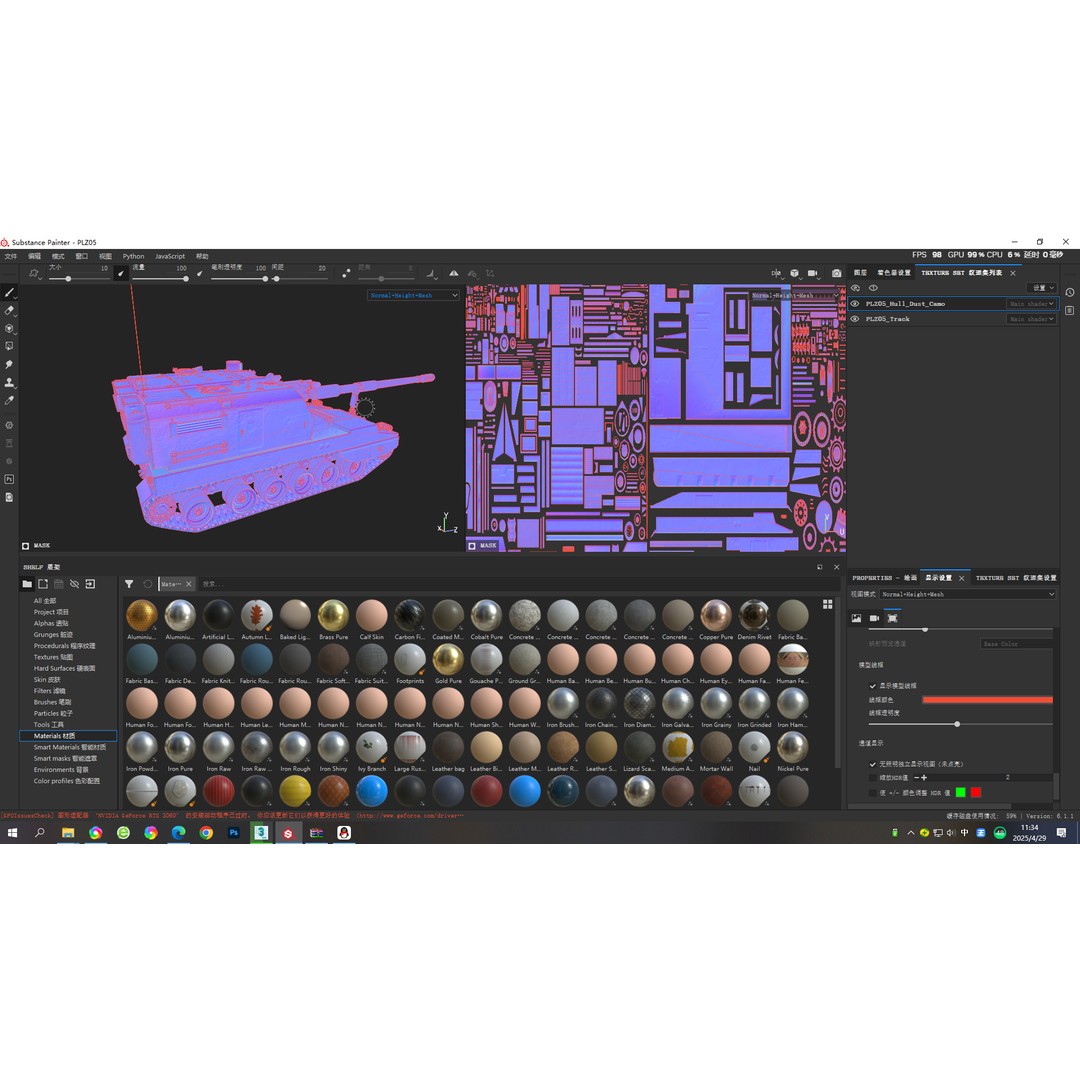1080x1080 pixels.
Task: Select the Polygon fill tool
Action: 9,346
